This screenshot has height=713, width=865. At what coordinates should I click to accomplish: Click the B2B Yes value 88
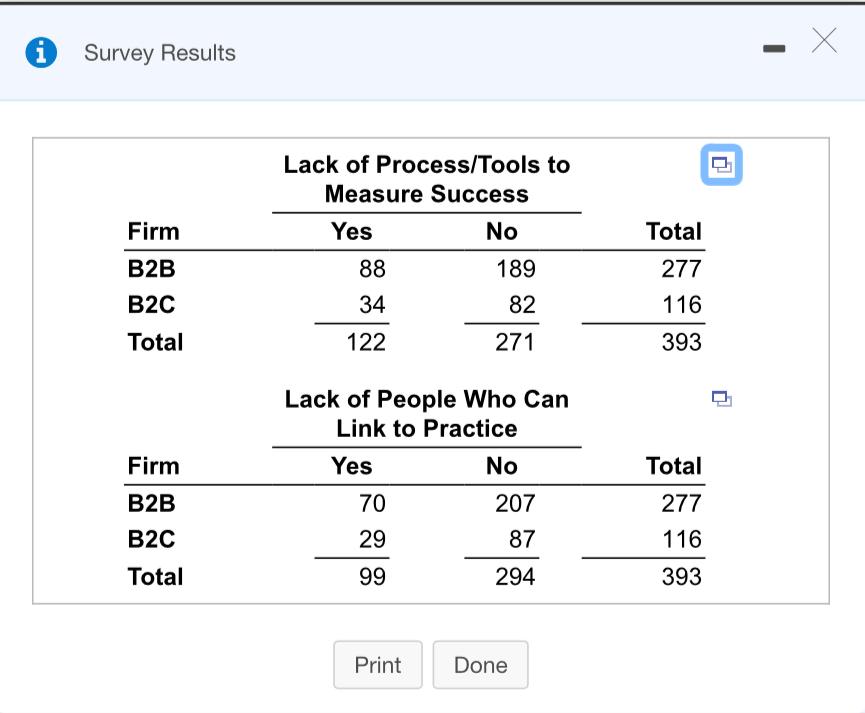[372, 269]
